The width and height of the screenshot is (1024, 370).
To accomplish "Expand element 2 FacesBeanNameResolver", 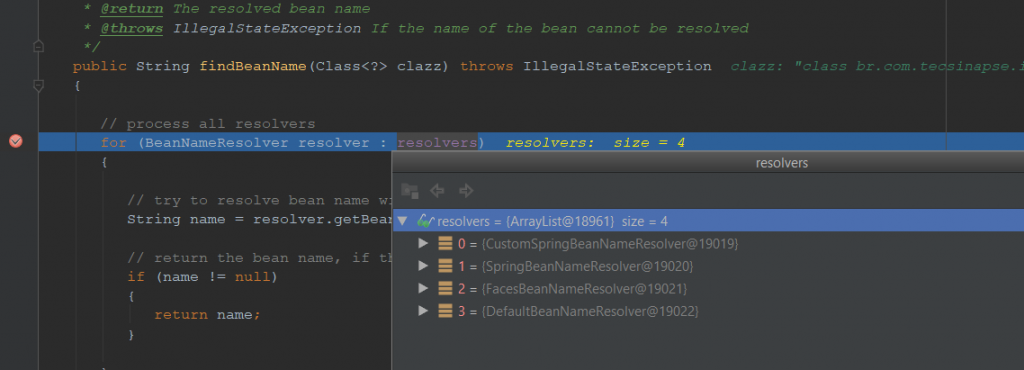I will coord(423,288).
